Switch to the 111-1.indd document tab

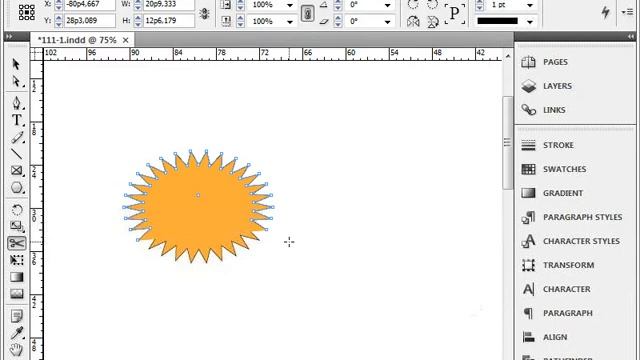(x=77, y=40)
